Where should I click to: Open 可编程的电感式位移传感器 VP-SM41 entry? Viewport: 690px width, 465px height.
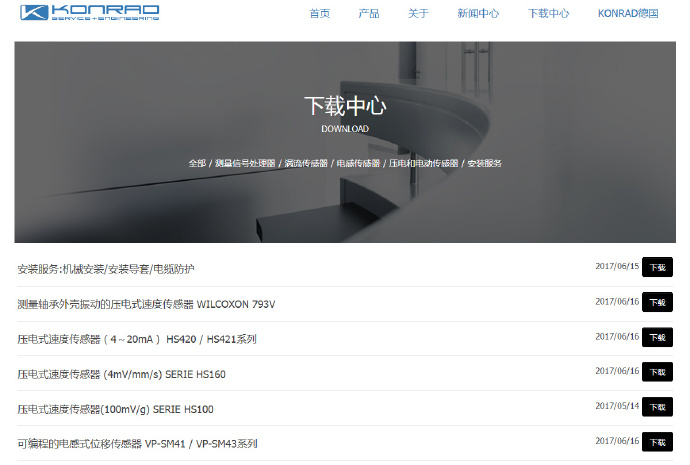click(x=137, y=444)
